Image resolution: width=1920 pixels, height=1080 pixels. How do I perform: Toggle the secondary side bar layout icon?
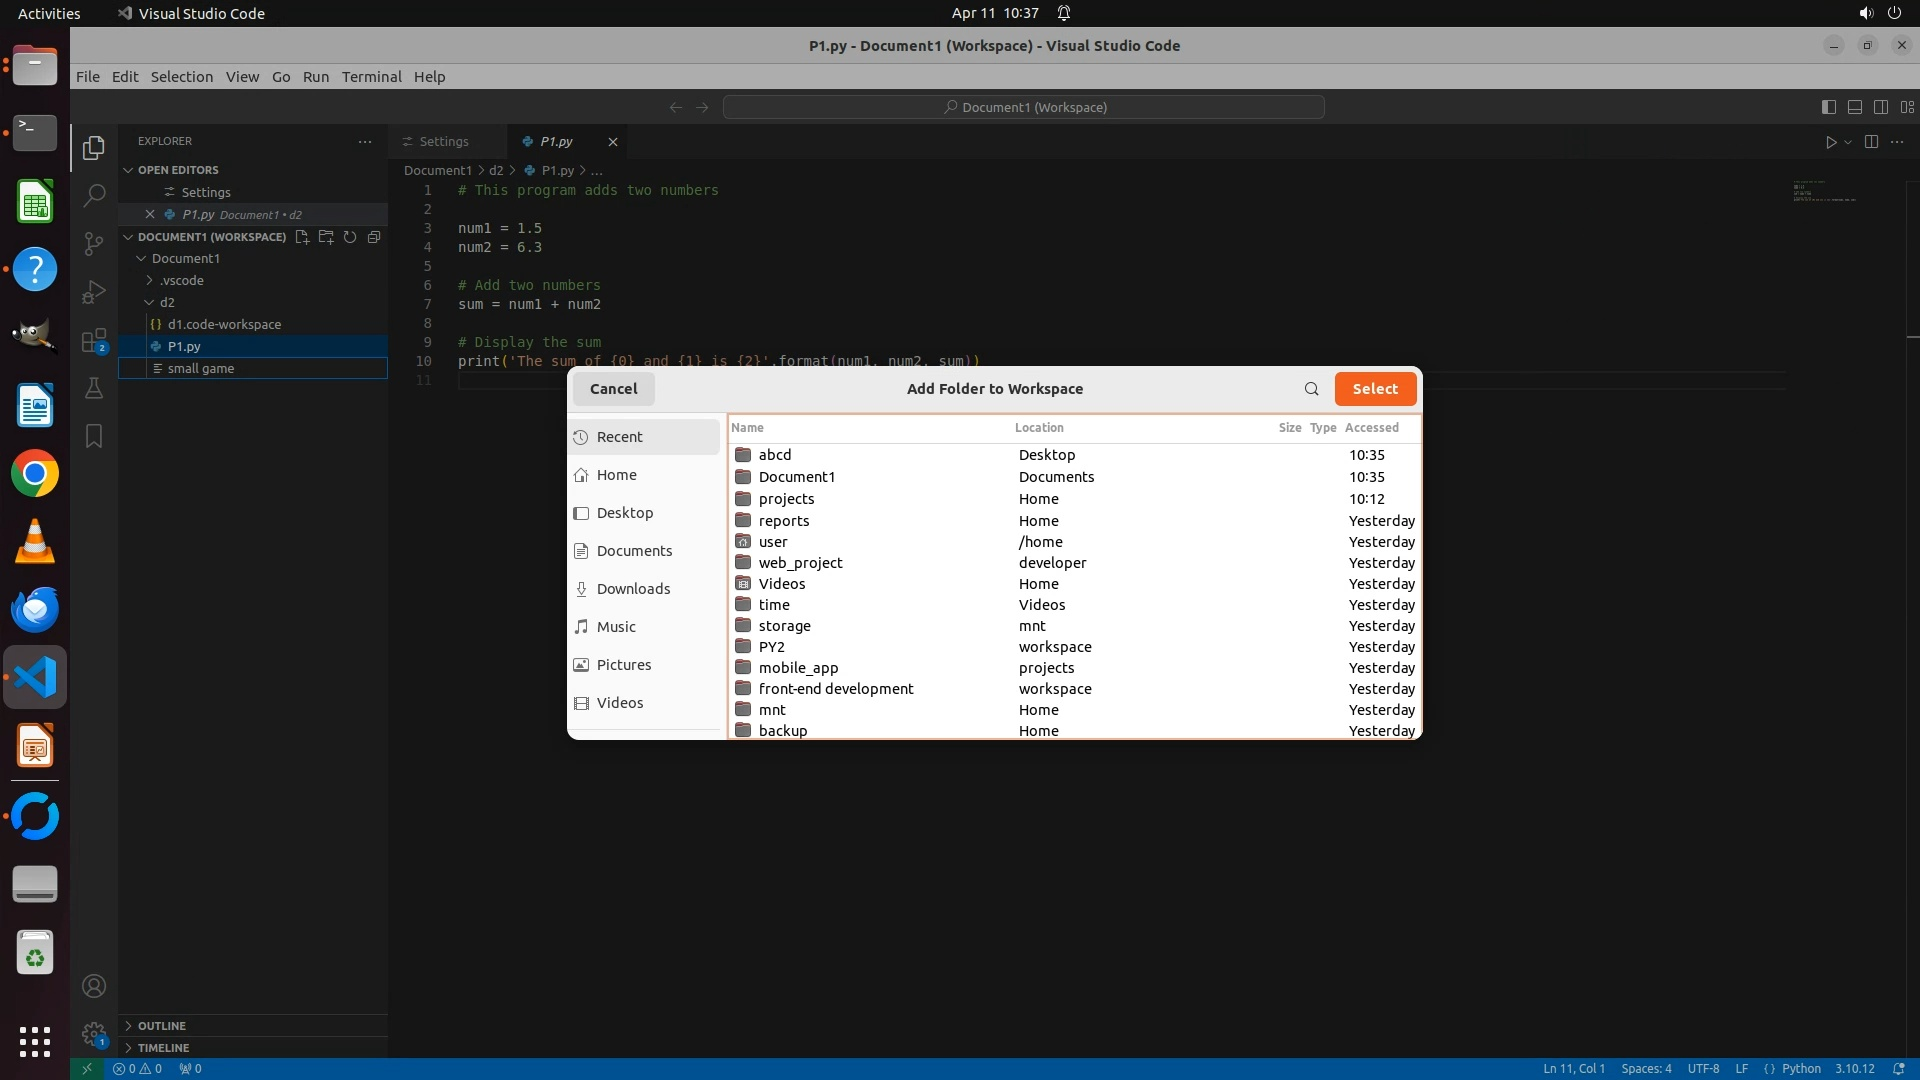click(1881, 107)
